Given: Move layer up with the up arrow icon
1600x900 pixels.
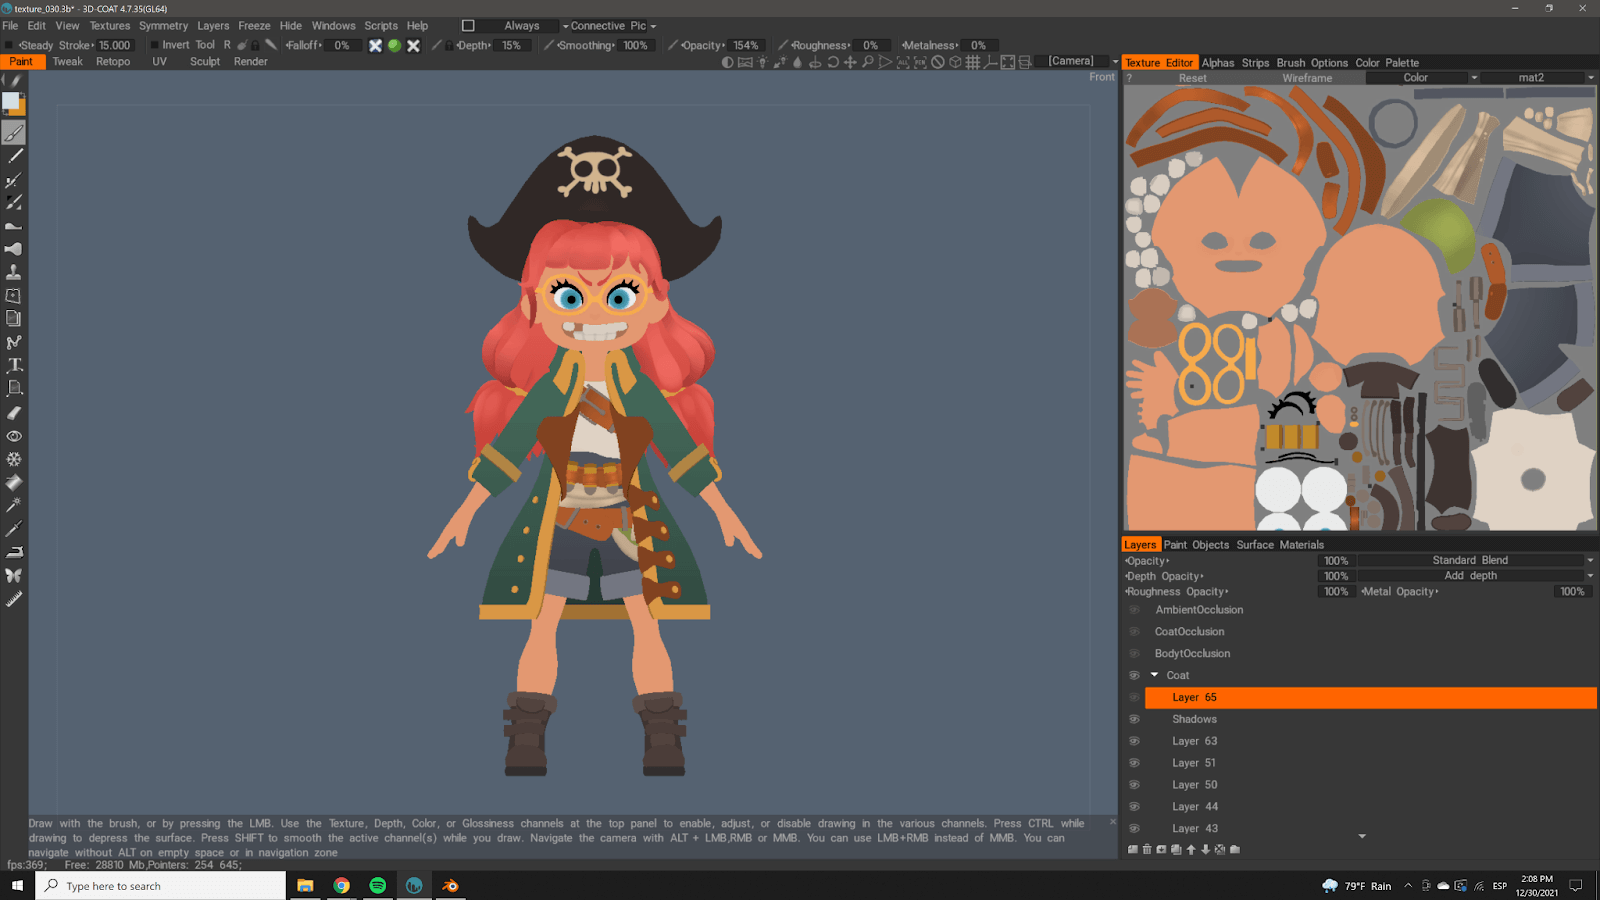Looking at the screenshot, I should point(1191,849).
